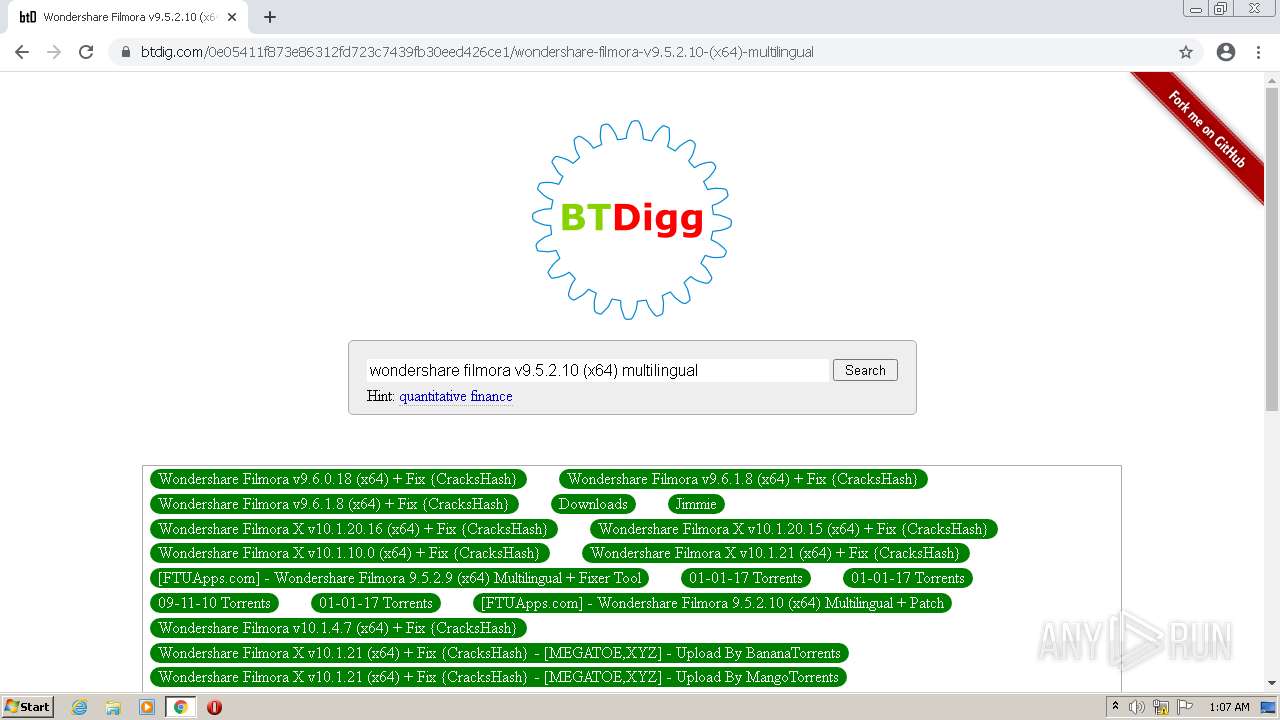Close the Wondershare Filmora tab
1280x720 pixels.
point(232,17)
